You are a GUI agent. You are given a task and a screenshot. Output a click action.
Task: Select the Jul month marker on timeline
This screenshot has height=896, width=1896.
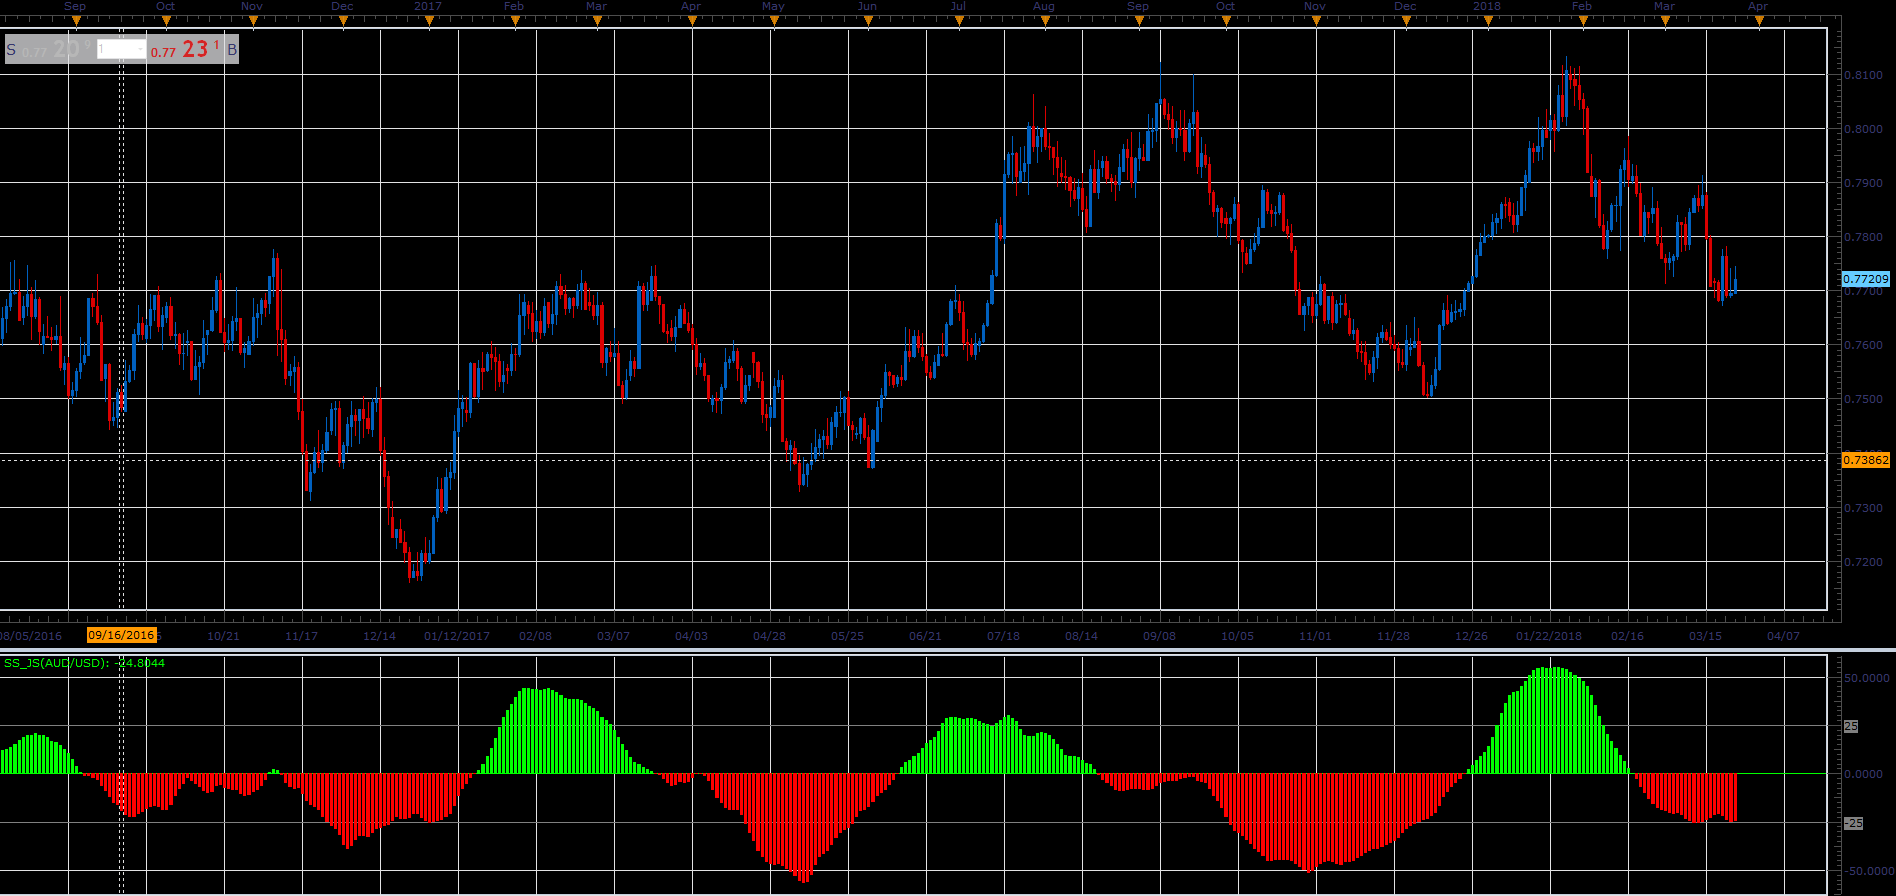click(958, 6)
